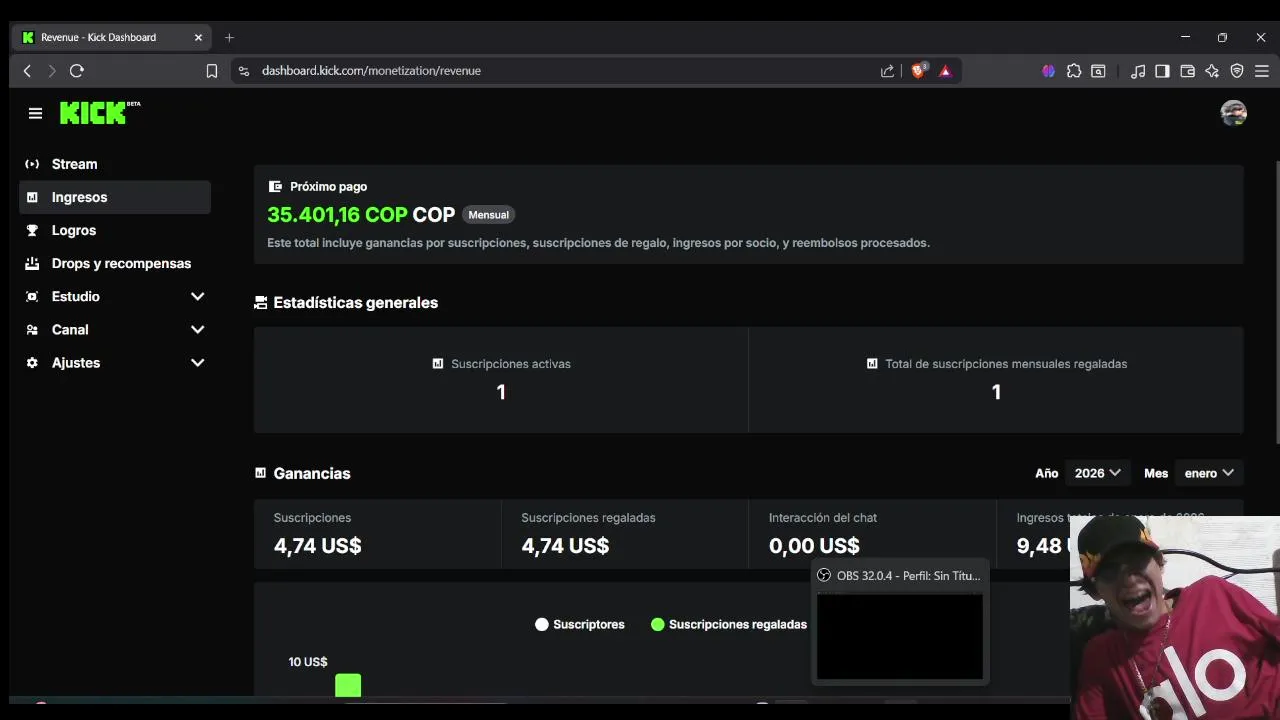Toggle Suscriptores legend in chart

[x=580, y=624]
